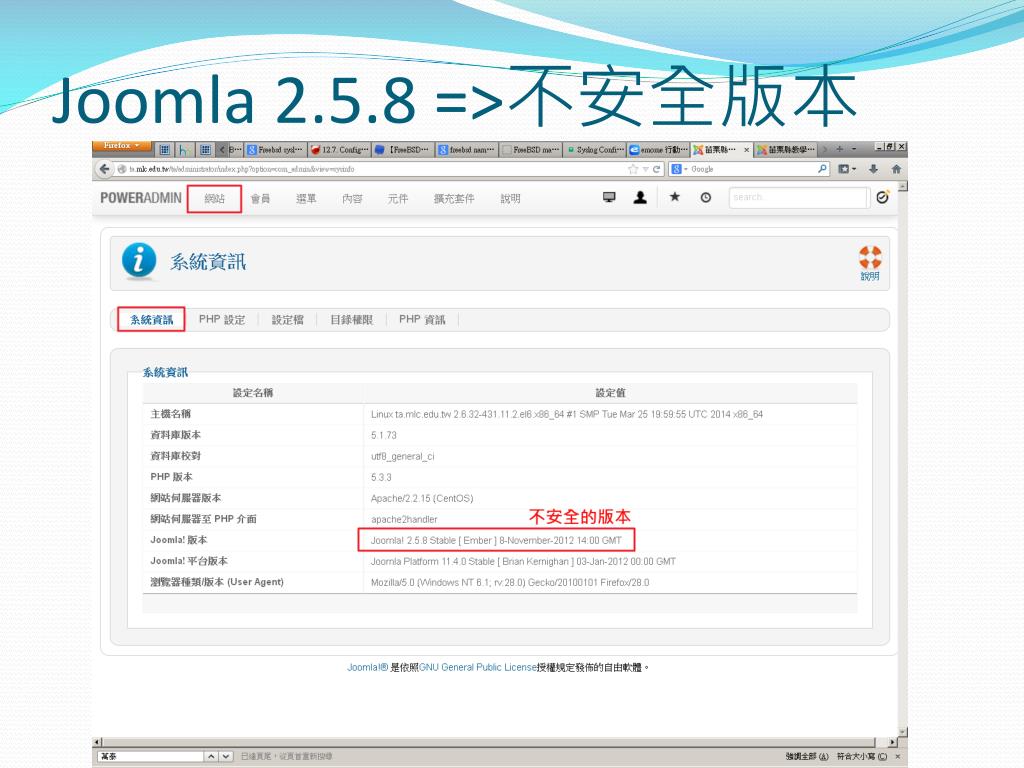The width and height of the screenshot is (1024, 768).
Task: Click the circular check icon beside search
Action: coord(883,197)
